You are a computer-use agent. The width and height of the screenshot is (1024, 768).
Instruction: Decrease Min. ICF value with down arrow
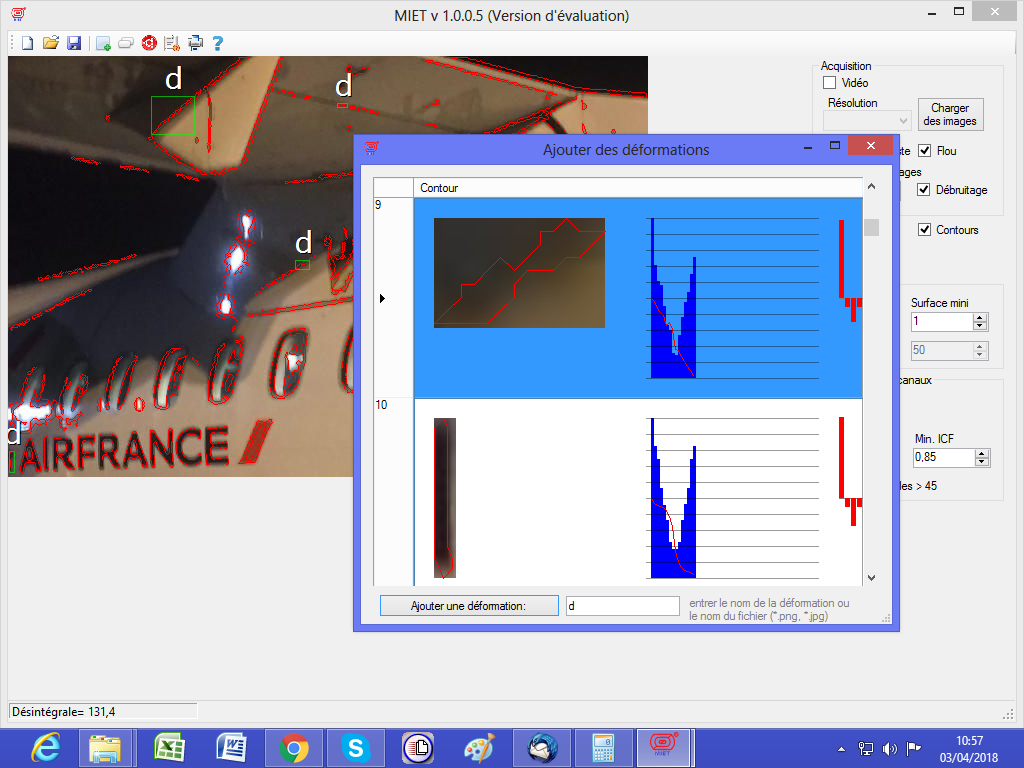point(980,461)
